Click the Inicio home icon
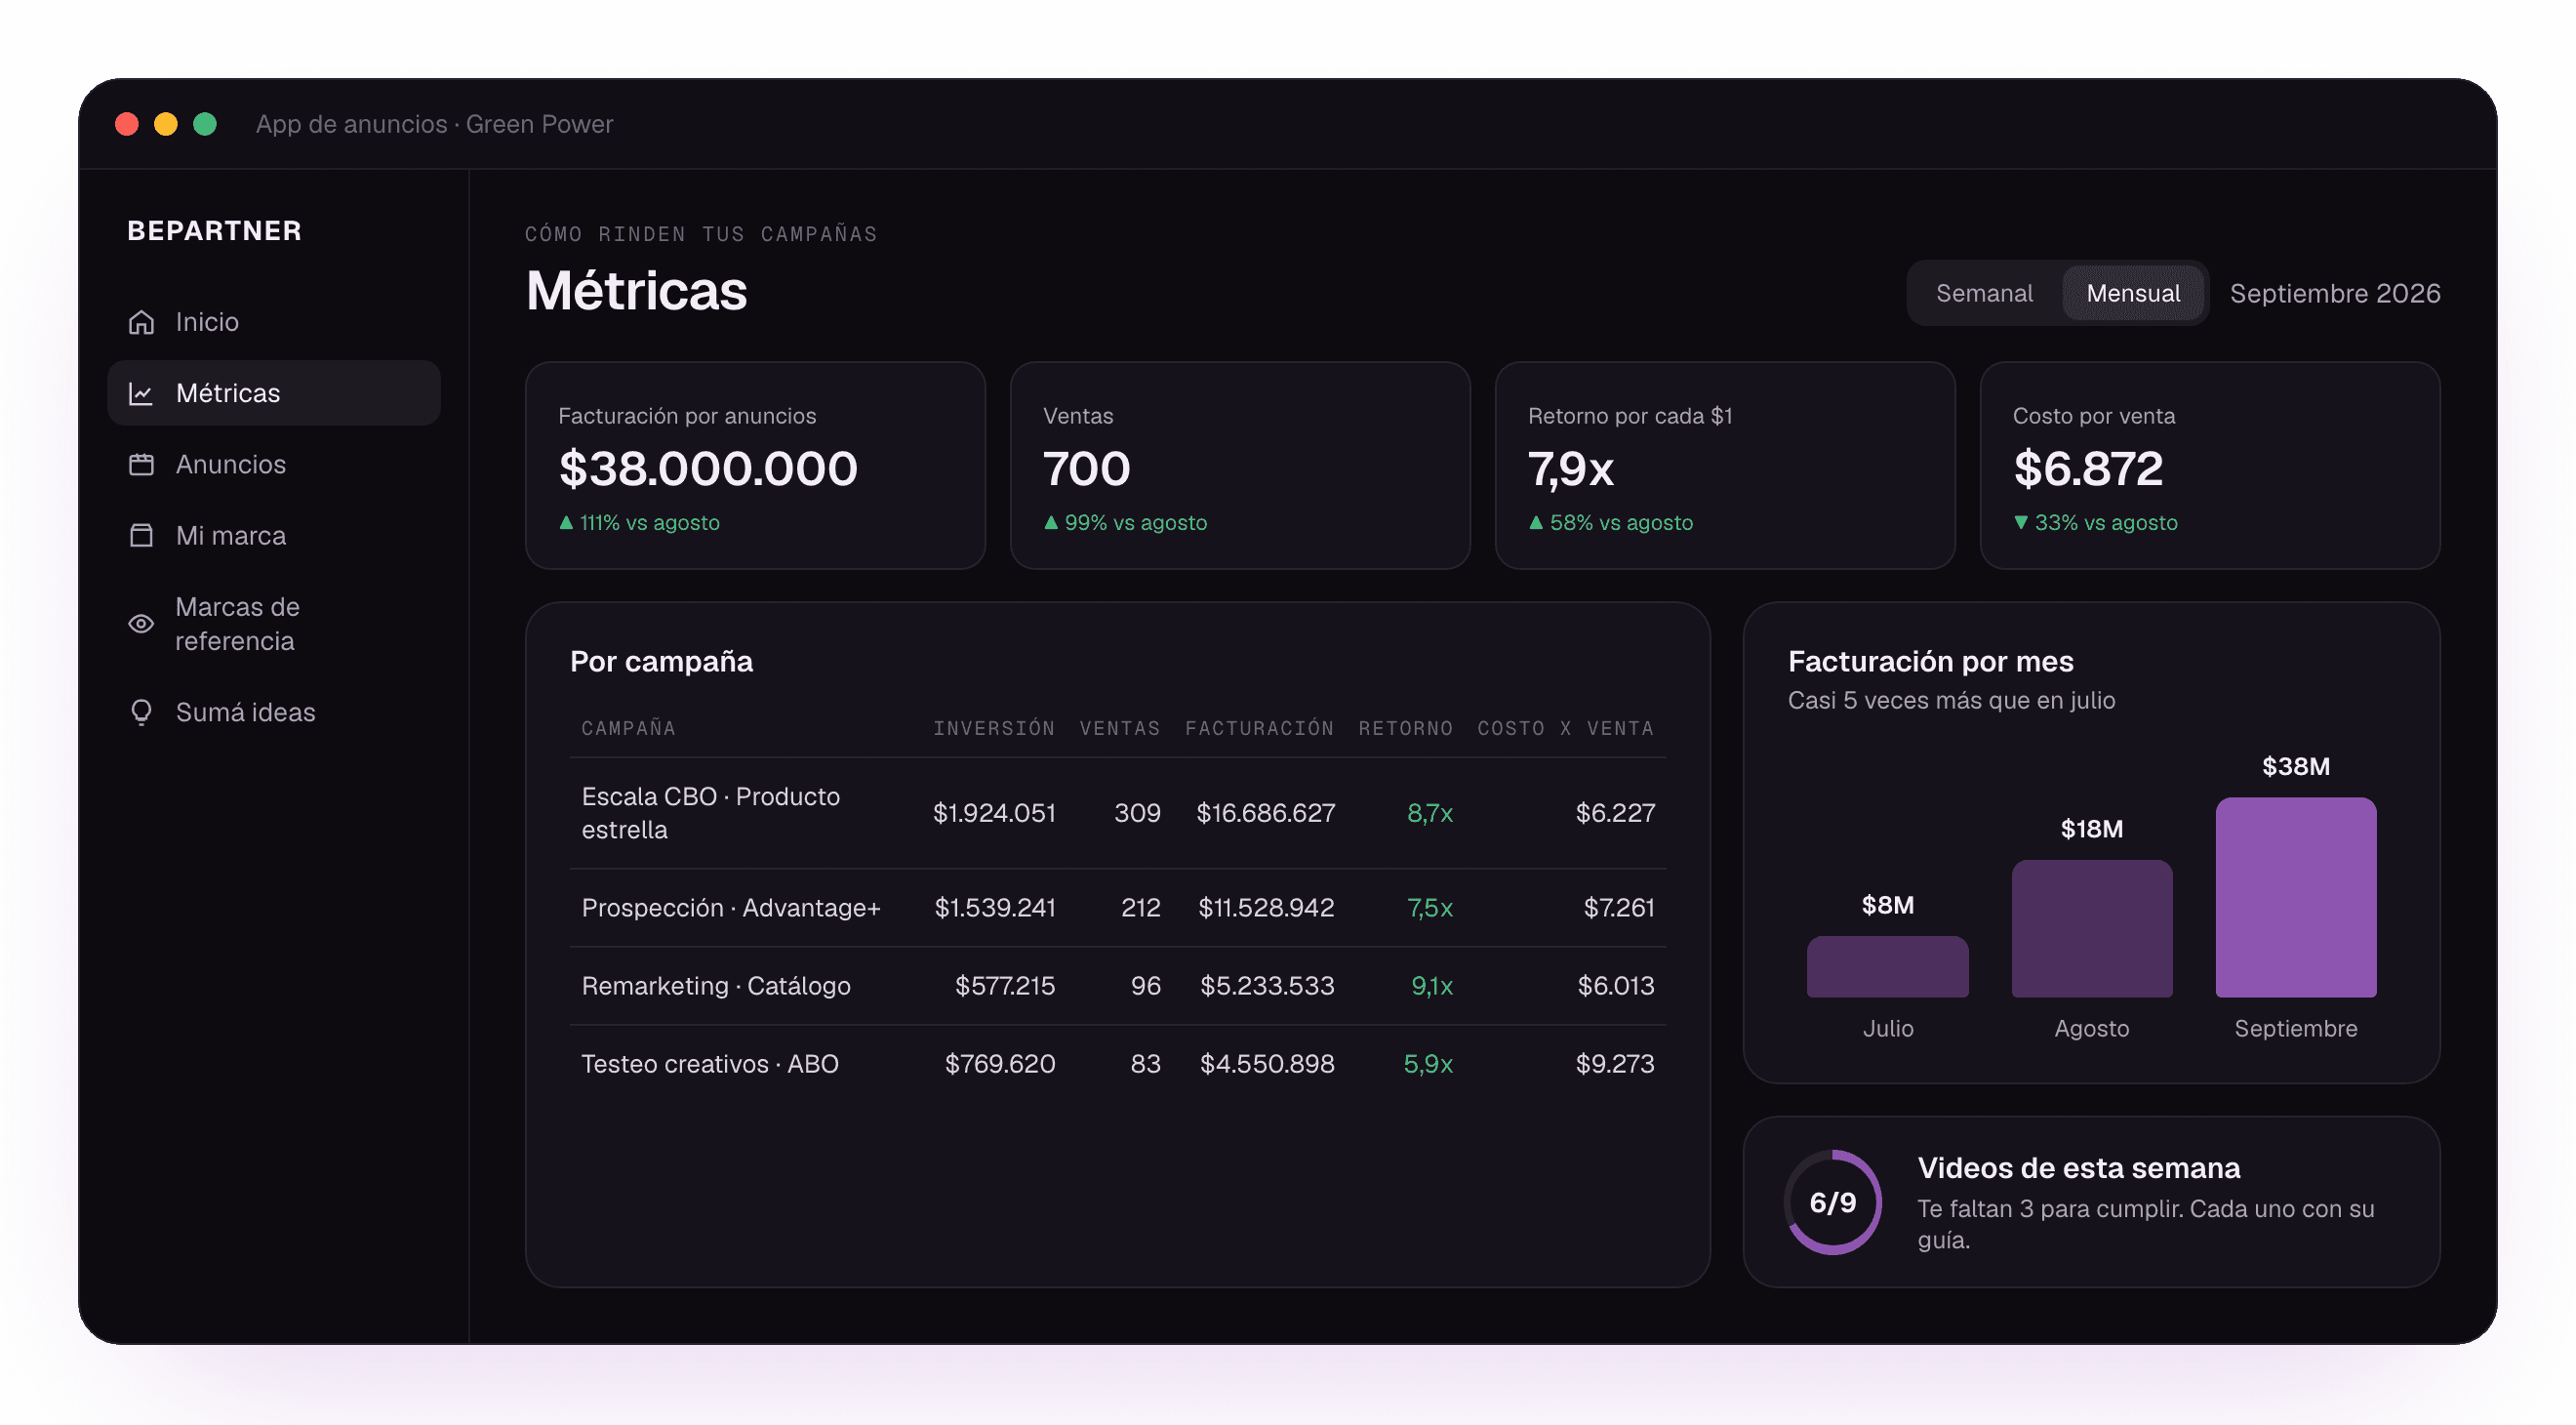The height and width of the screenshot is (1425, 2576). (141, 322)
